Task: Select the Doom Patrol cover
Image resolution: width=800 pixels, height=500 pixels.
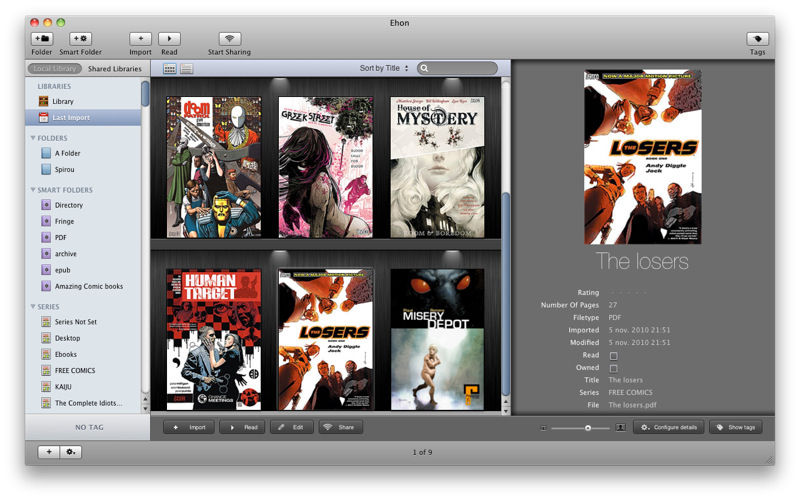Action: click(213, 167)
